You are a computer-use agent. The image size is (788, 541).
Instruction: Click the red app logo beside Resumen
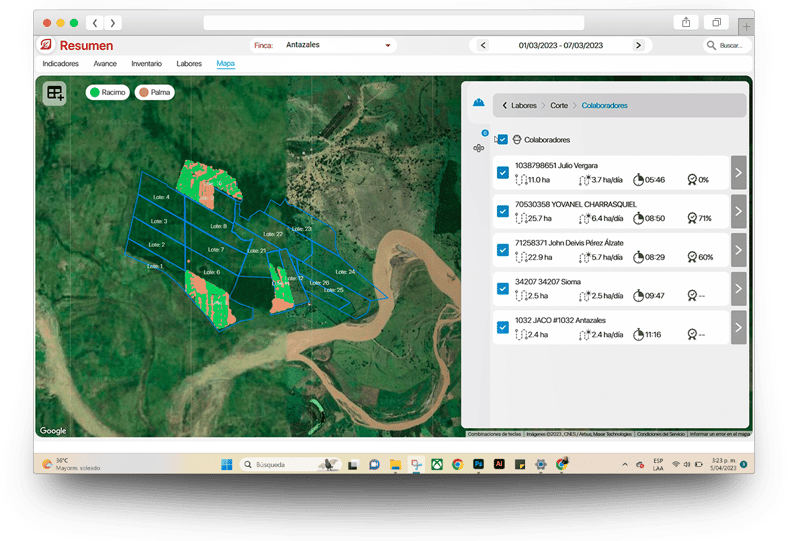46,45
